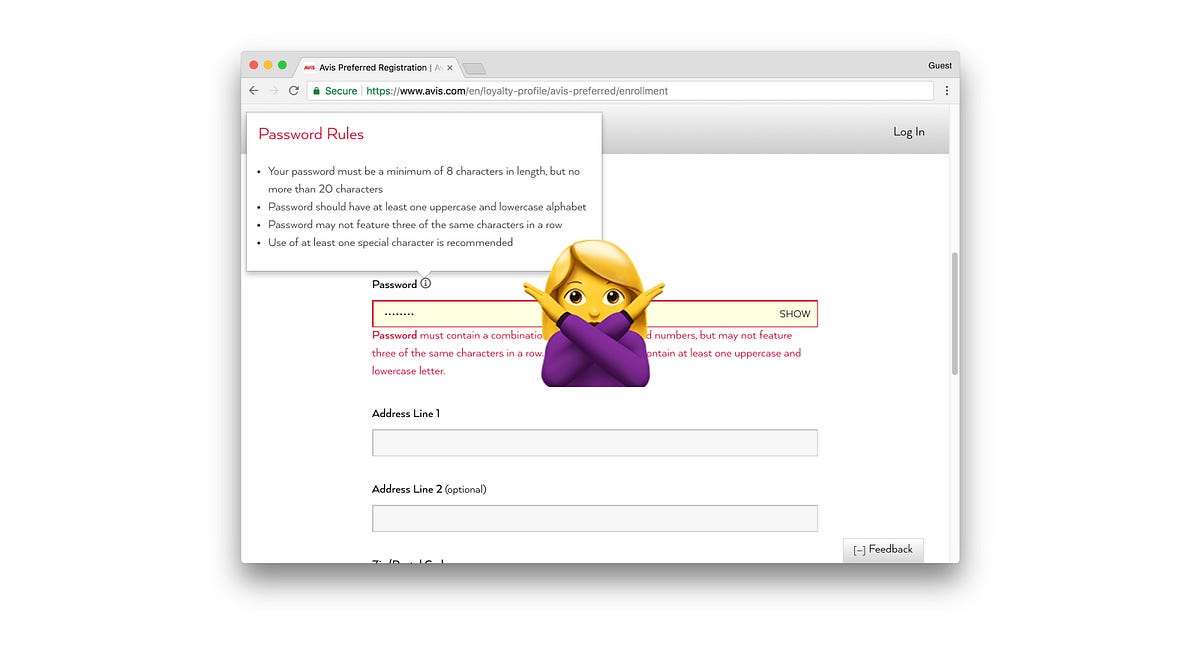Click the password info icon
1200x648 pixels.
point(426,284)
